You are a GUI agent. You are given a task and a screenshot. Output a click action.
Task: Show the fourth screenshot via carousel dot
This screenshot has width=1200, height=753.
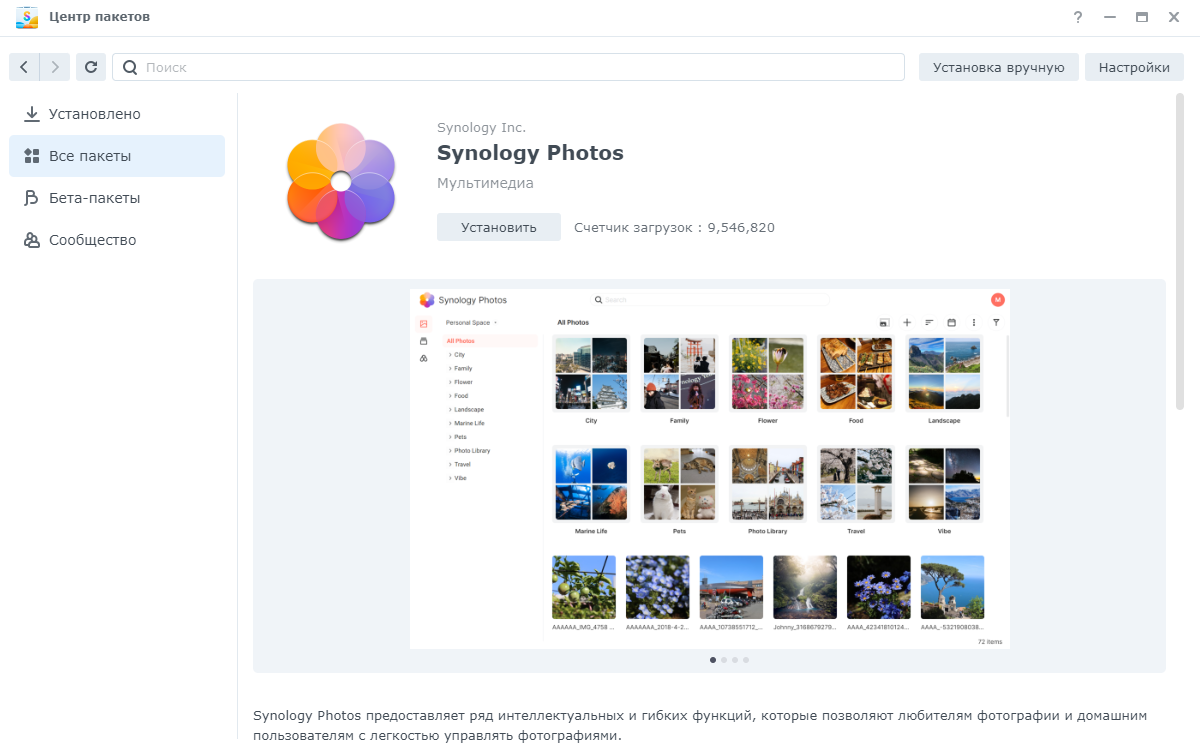[x=746, y=660]
